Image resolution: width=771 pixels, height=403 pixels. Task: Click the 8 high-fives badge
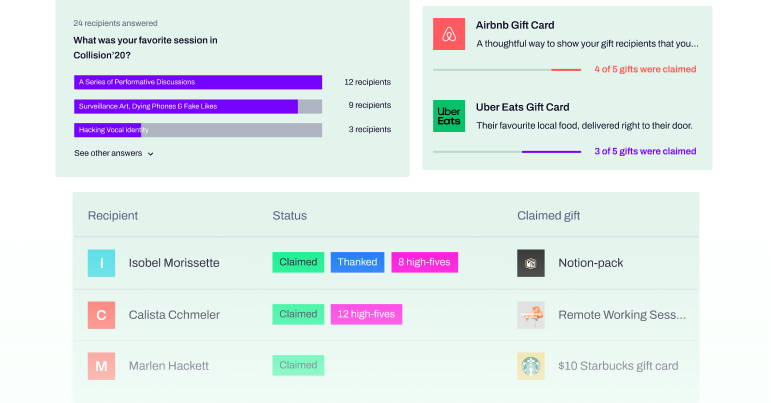424,262
